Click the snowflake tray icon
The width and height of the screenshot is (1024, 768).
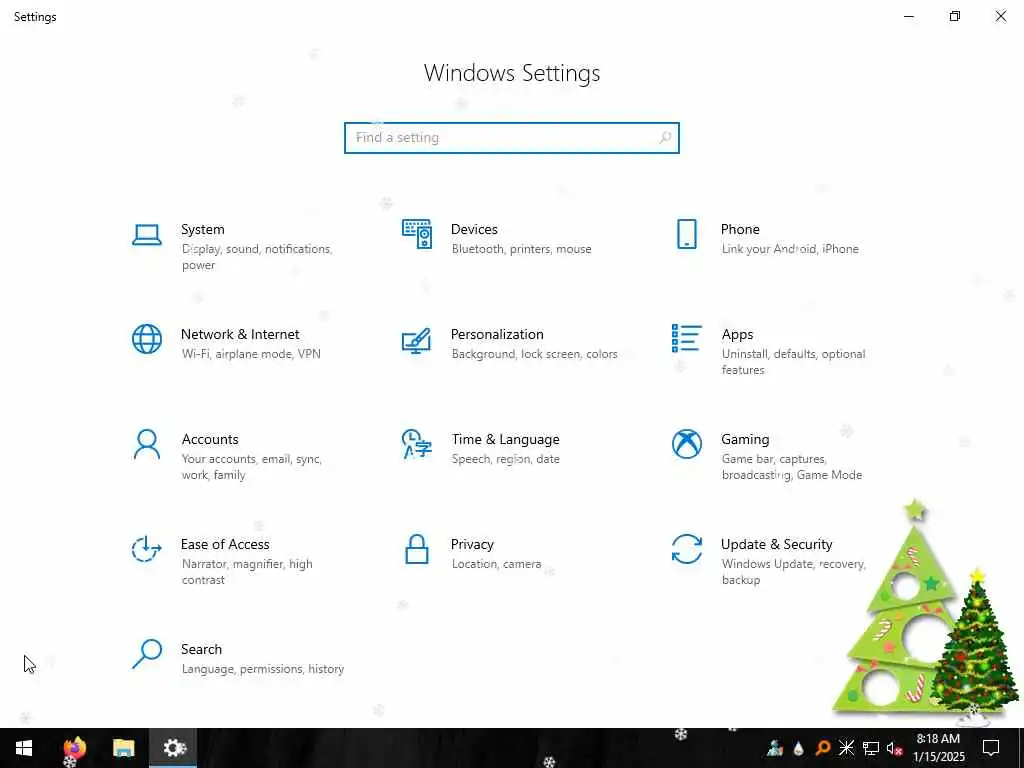pyautogui.click(x=846, y=748)
